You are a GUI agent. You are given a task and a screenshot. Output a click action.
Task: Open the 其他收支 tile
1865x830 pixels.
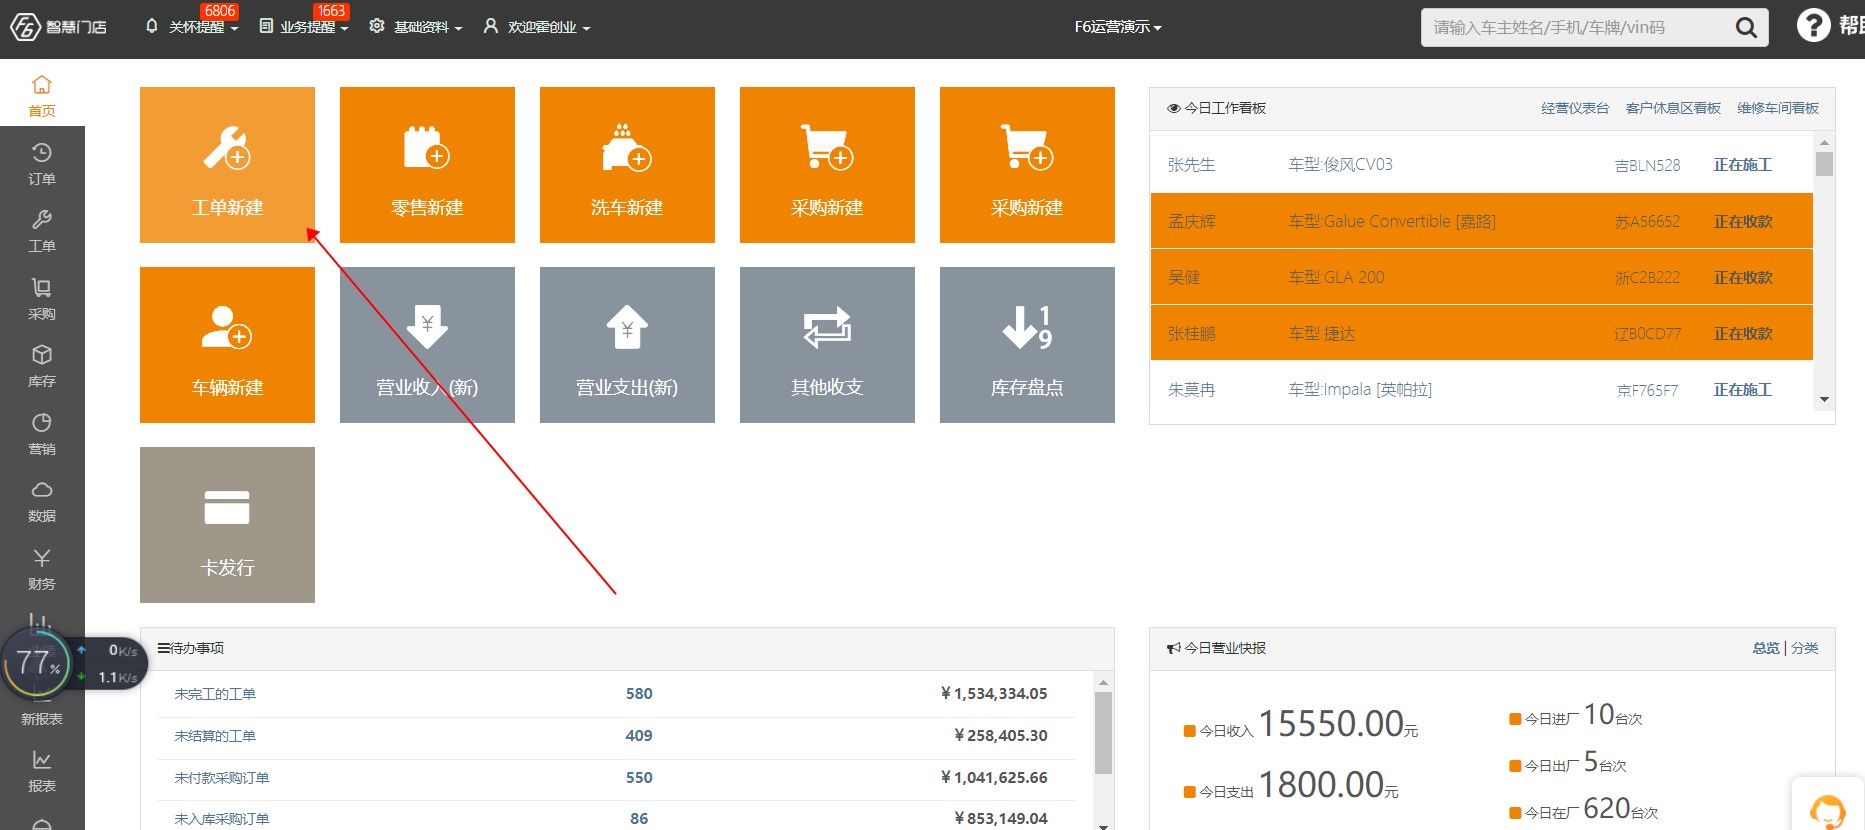827,345
